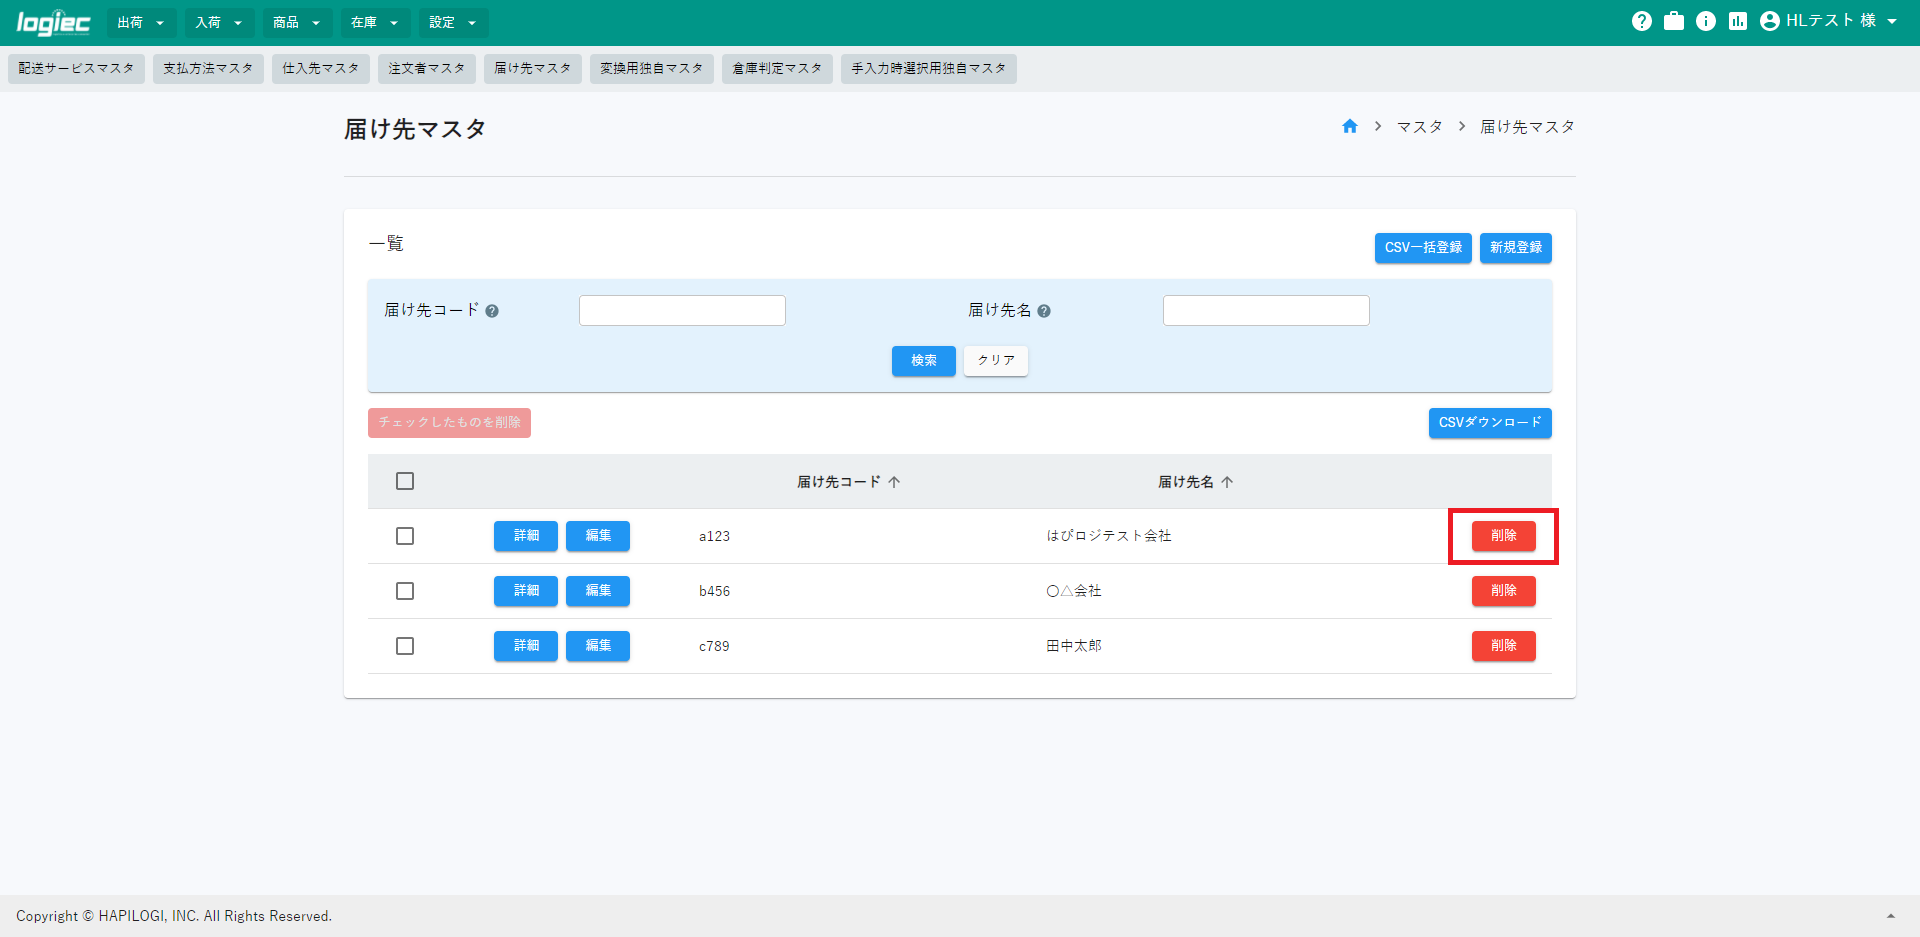This screenshot has width=1920, height=937.
Task: Select the c789 code cell
Action: pos(714,647)
